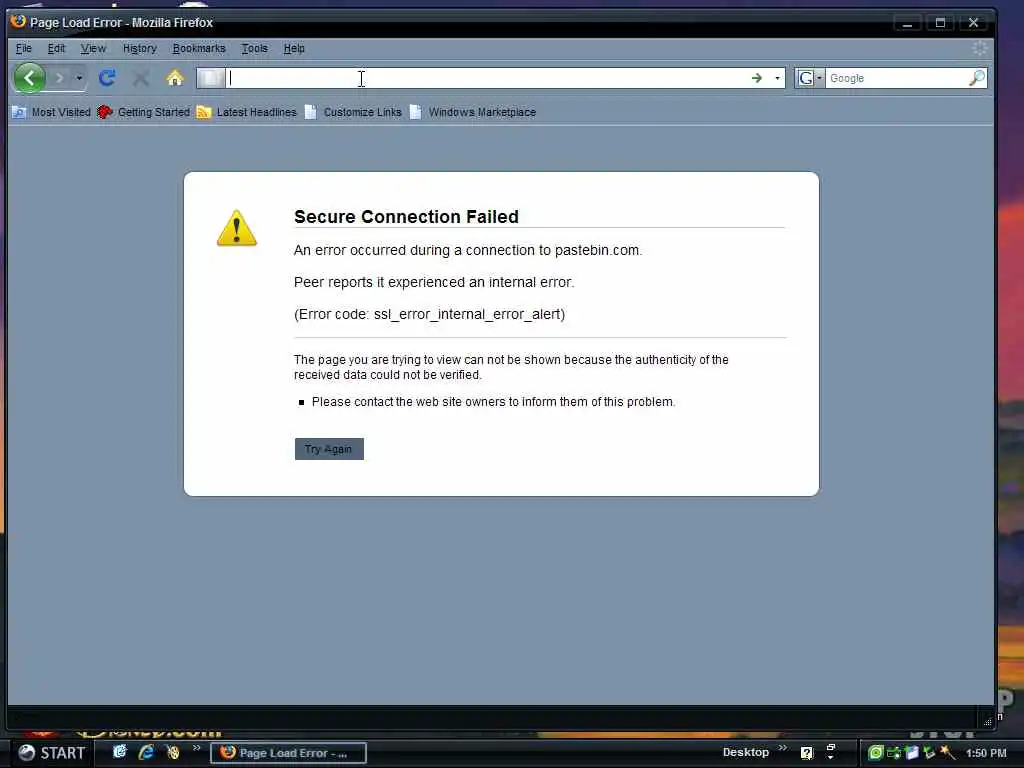This screenshot has height=768, width=1024.
Task: Click the Desktop toolbar label
Action: point(746,752)
